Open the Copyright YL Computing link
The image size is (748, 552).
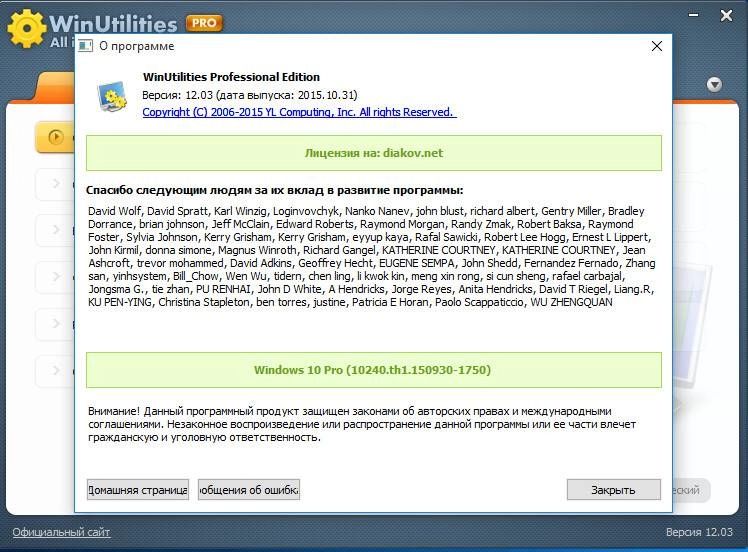(299, 112)
